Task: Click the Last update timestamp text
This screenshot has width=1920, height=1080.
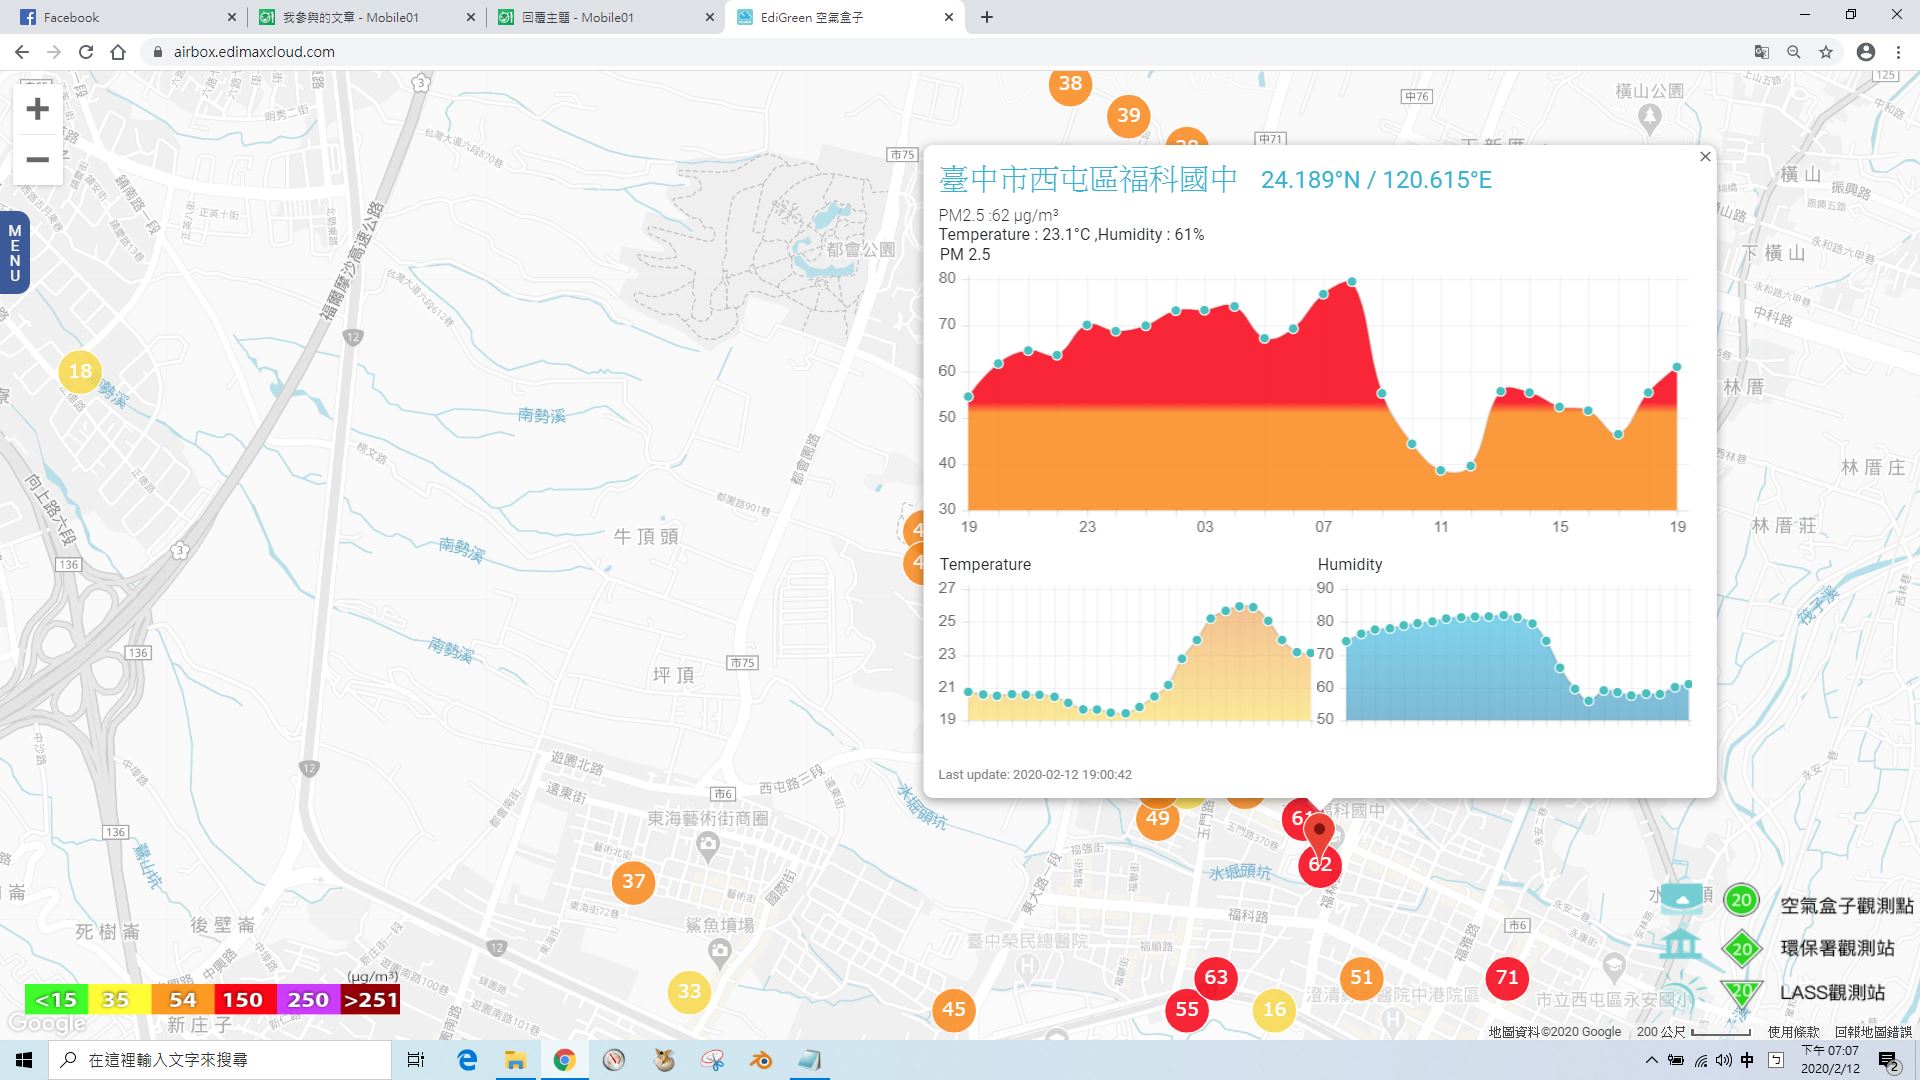Action: [1035, 774]
